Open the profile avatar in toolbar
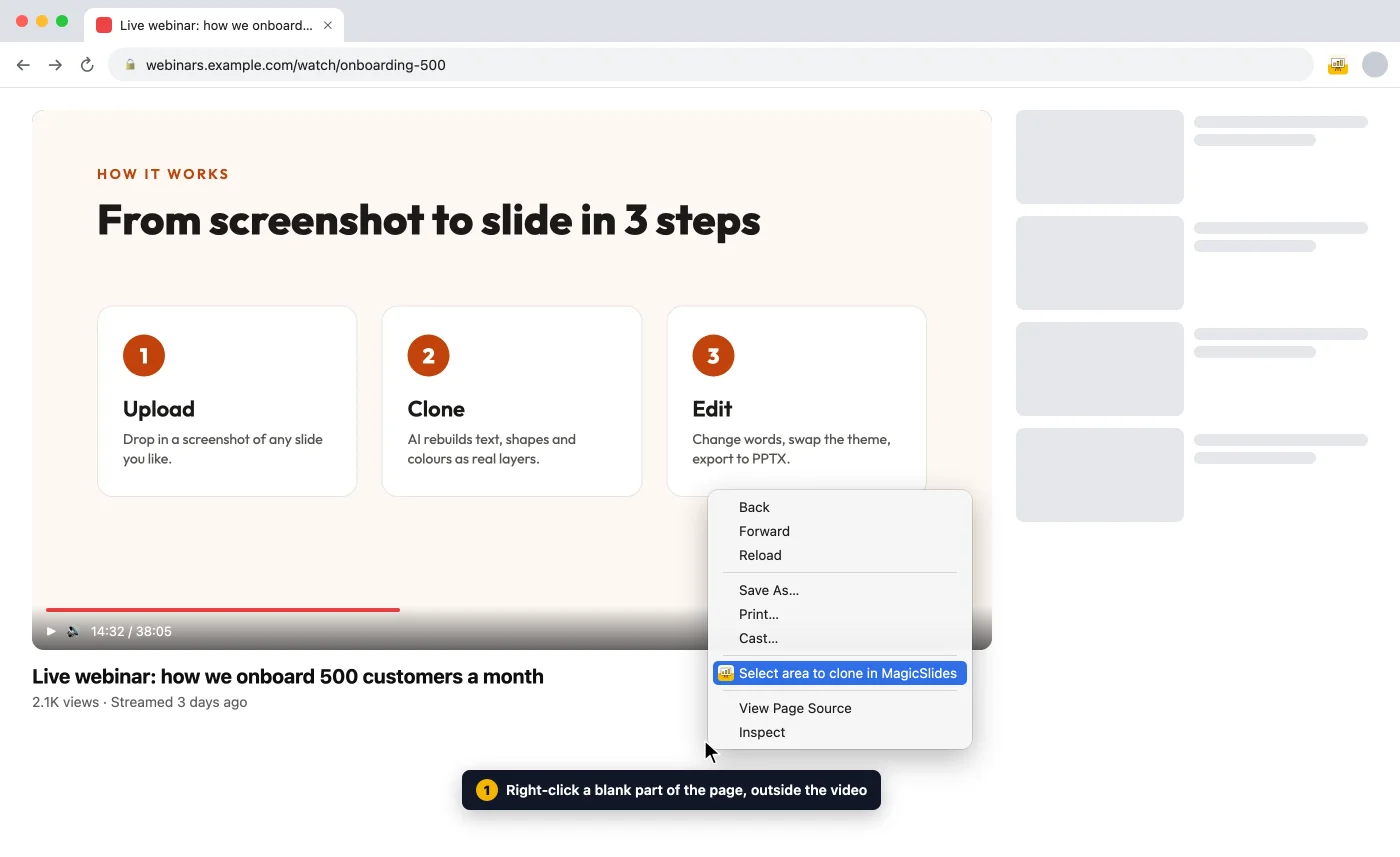This screenshot has width=1400, height=857. pos(1375,65)
